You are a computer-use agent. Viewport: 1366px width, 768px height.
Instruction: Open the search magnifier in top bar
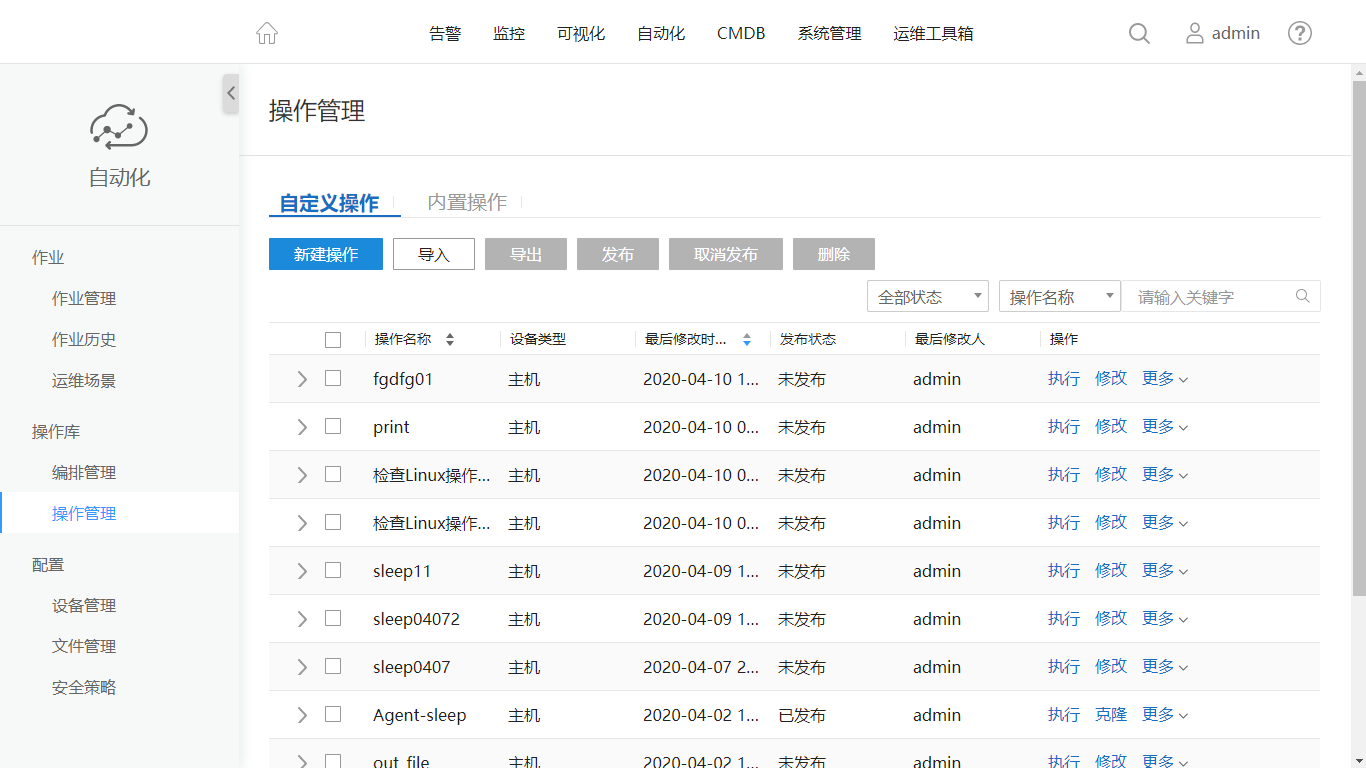tap(1139, 33)
